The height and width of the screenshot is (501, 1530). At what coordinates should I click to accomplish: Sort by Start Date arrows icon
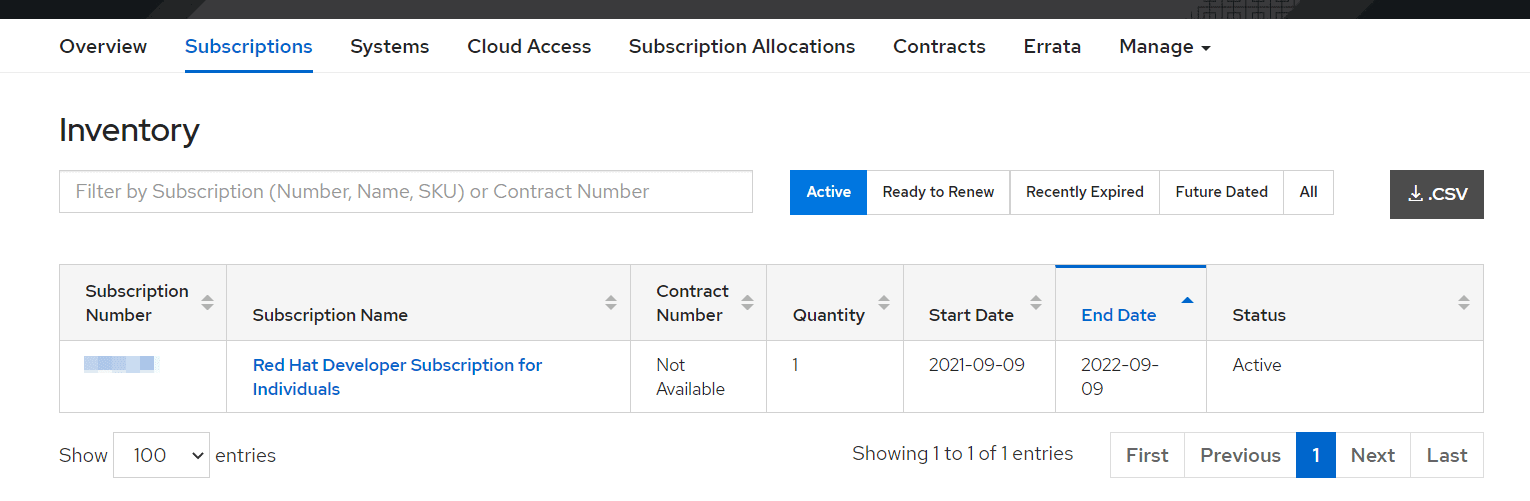click(x=1036, y=302)
